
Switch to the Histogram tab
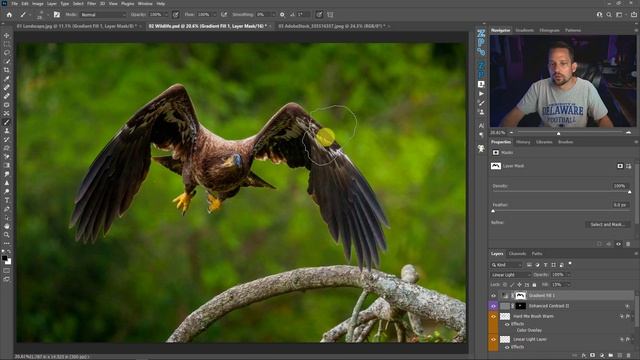click(549, 30)
